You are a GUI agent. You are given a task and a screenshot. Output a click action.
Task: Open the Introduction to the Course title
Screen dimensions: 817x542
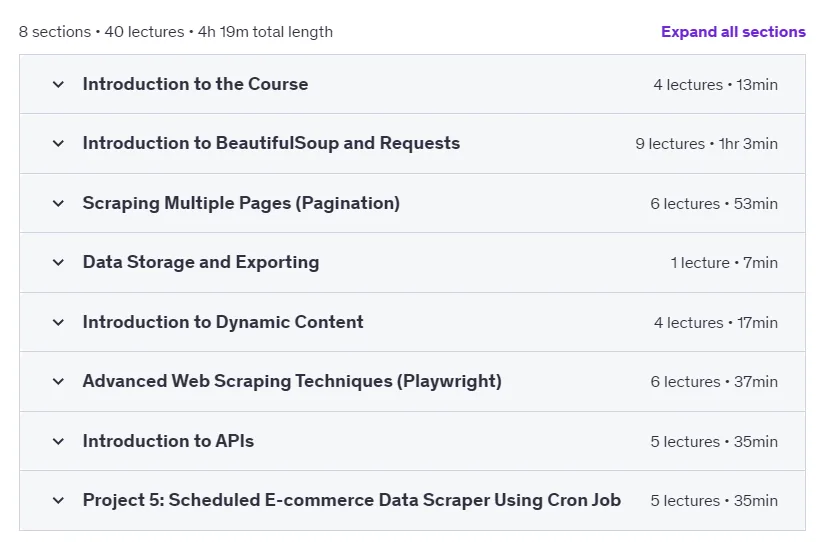click(x=195, y=84)
